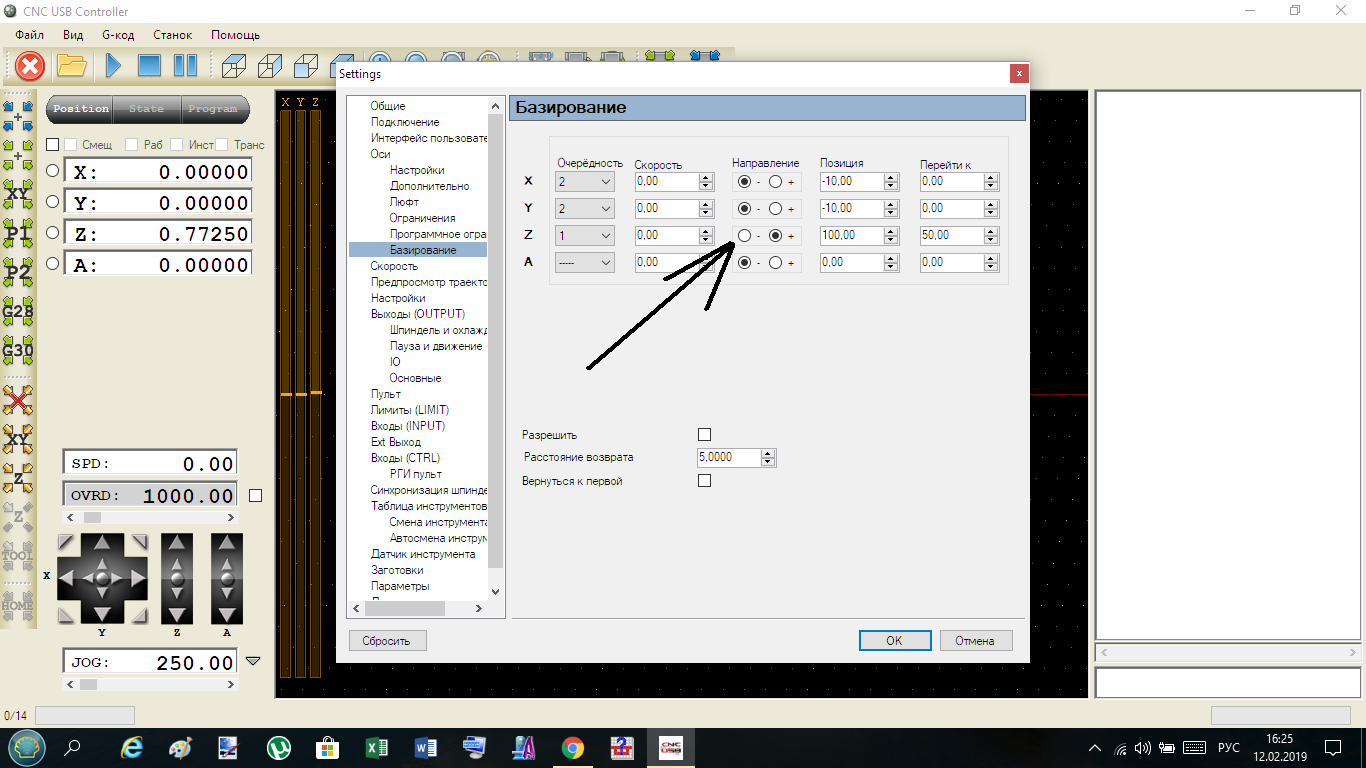
Task: Open Chrome from the taskbar
Action: point(572,748)
